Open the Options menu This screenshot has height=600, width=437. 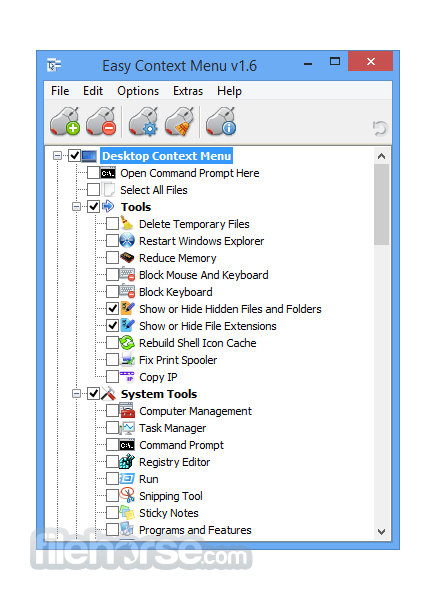138,91
